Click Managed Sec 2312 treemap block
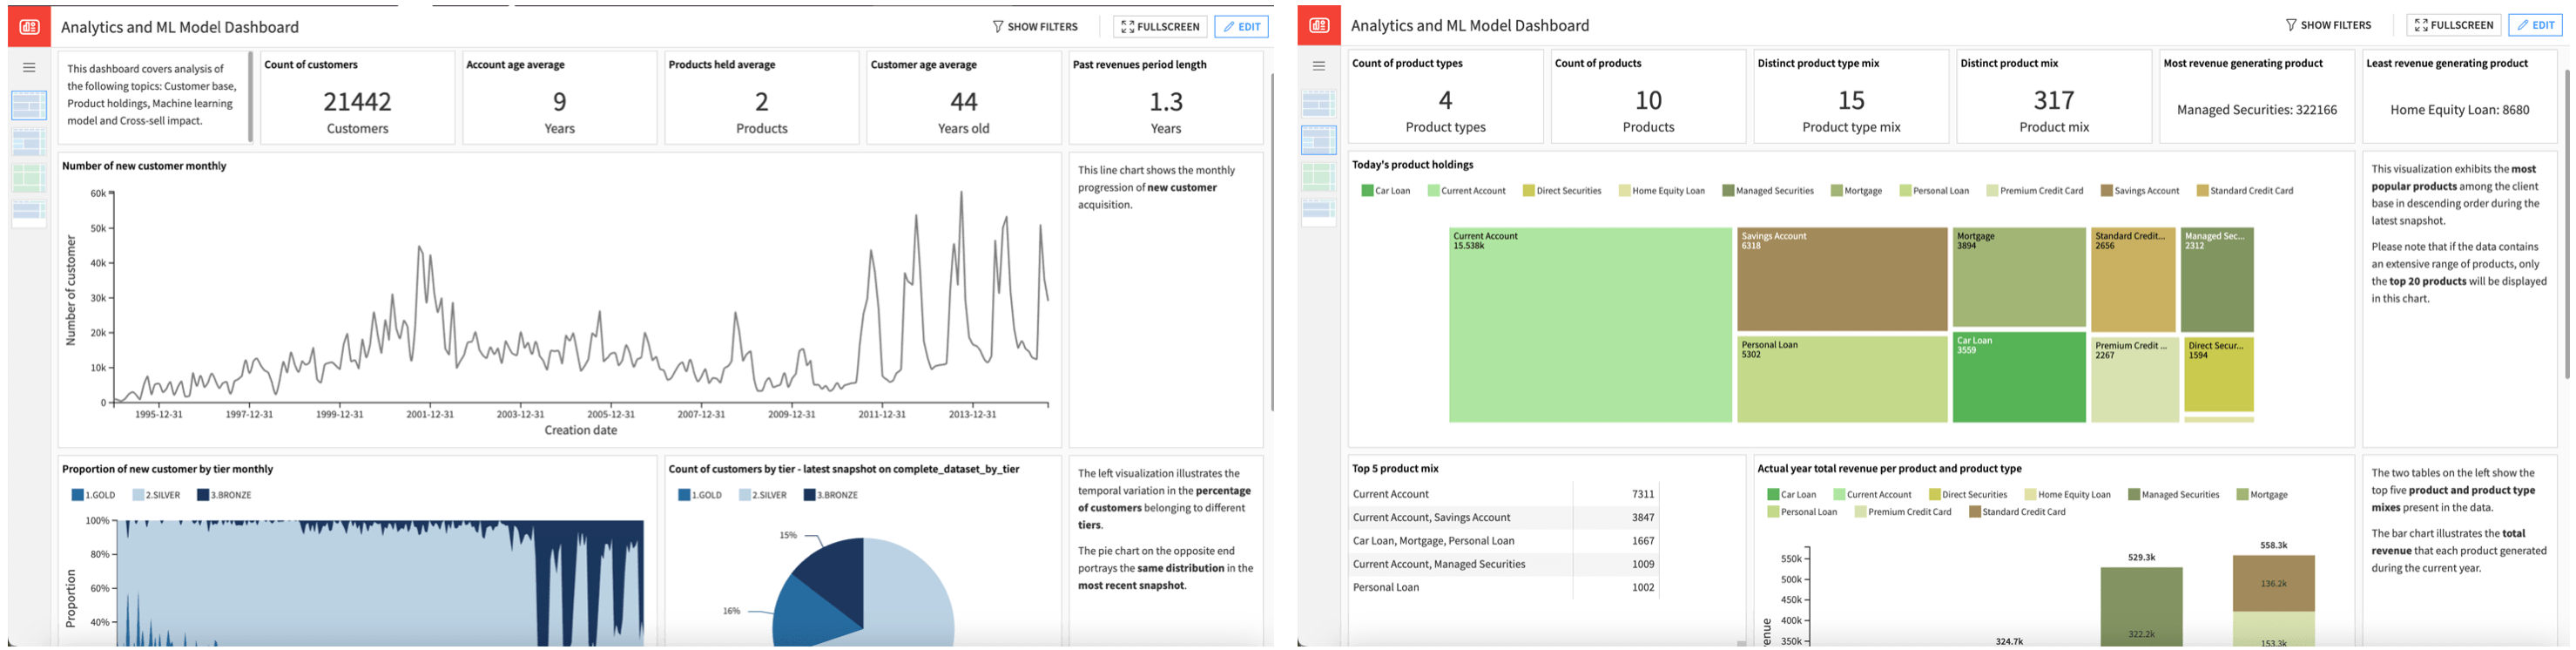 [2217, 280]
